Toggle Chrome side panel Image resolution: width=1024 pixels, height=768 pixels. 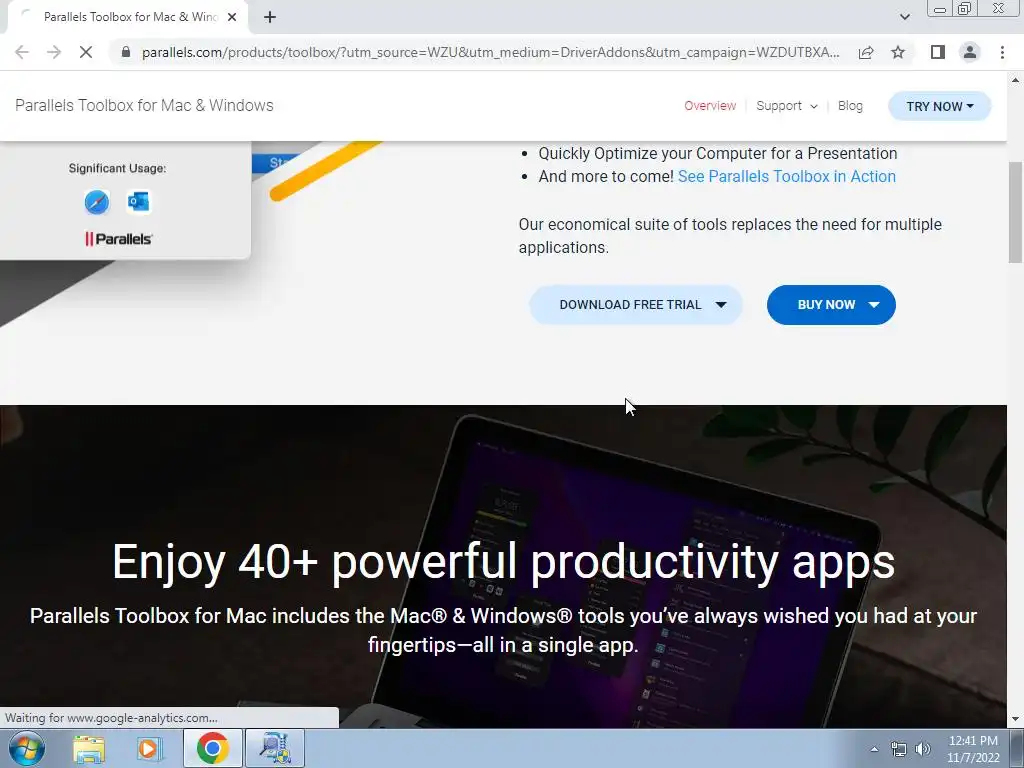pyautogui.click(x=938, y=52)
